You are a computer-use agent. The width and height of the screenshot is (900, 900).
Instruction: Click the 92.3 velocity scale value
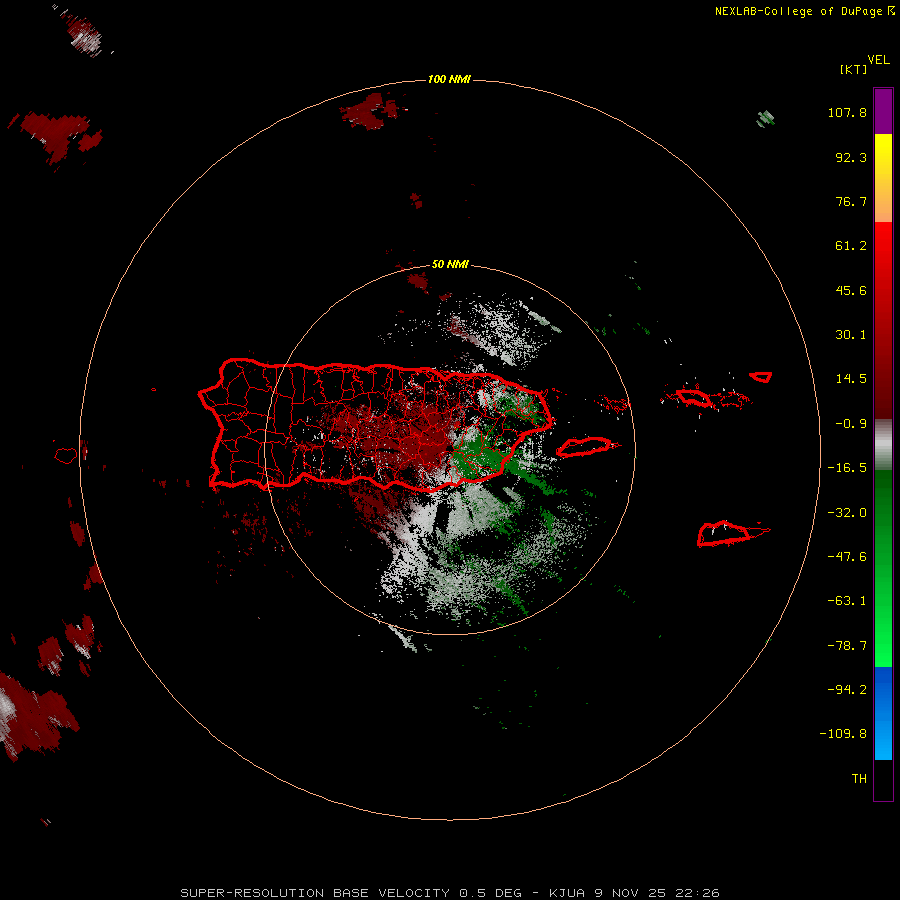point(851,157)
